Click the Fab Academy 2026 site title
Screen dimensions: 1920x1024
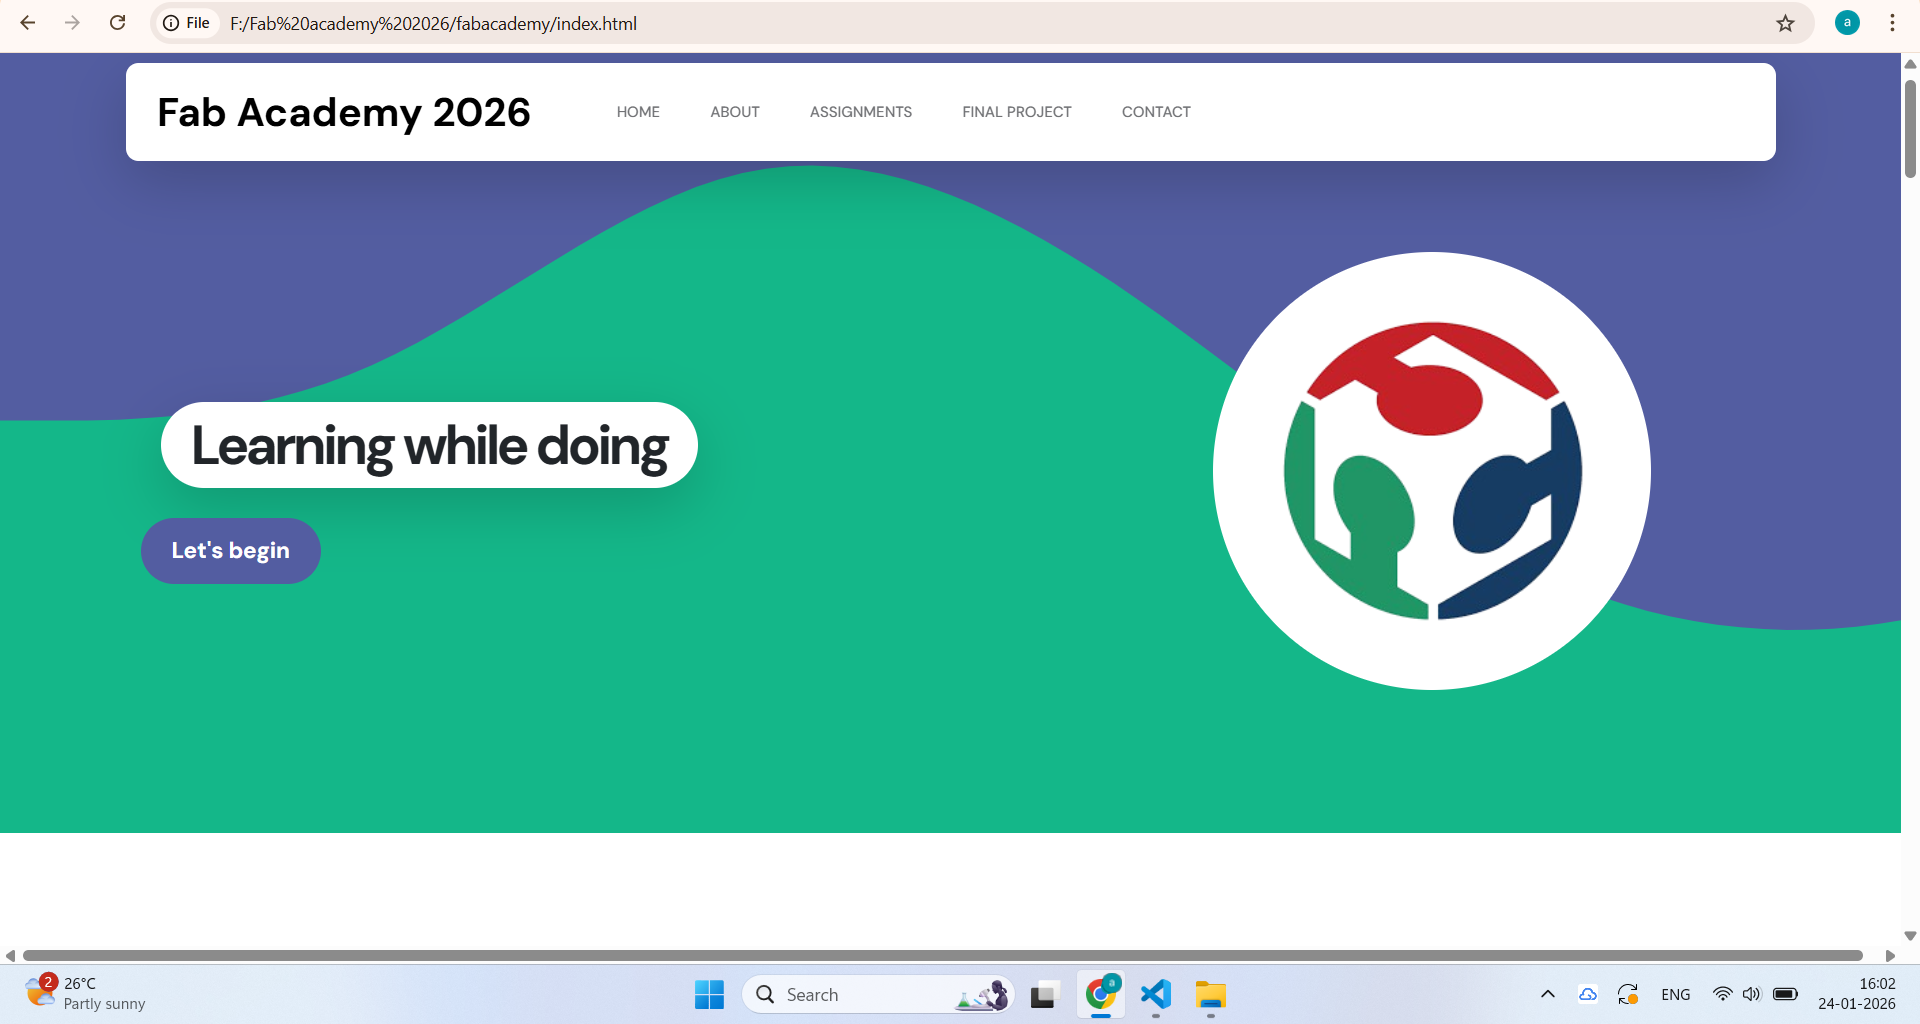click(x=344, y=112)
